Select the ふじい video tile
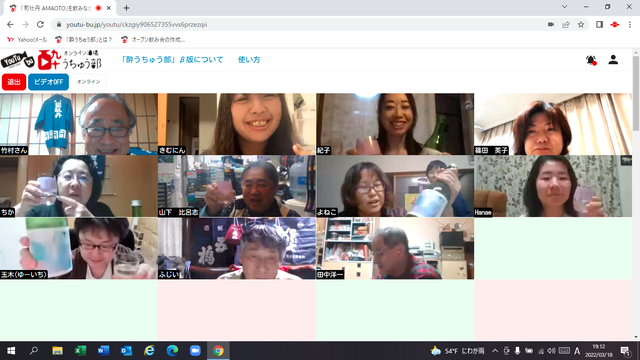640x360 pixels. click(x=237, y=248)
